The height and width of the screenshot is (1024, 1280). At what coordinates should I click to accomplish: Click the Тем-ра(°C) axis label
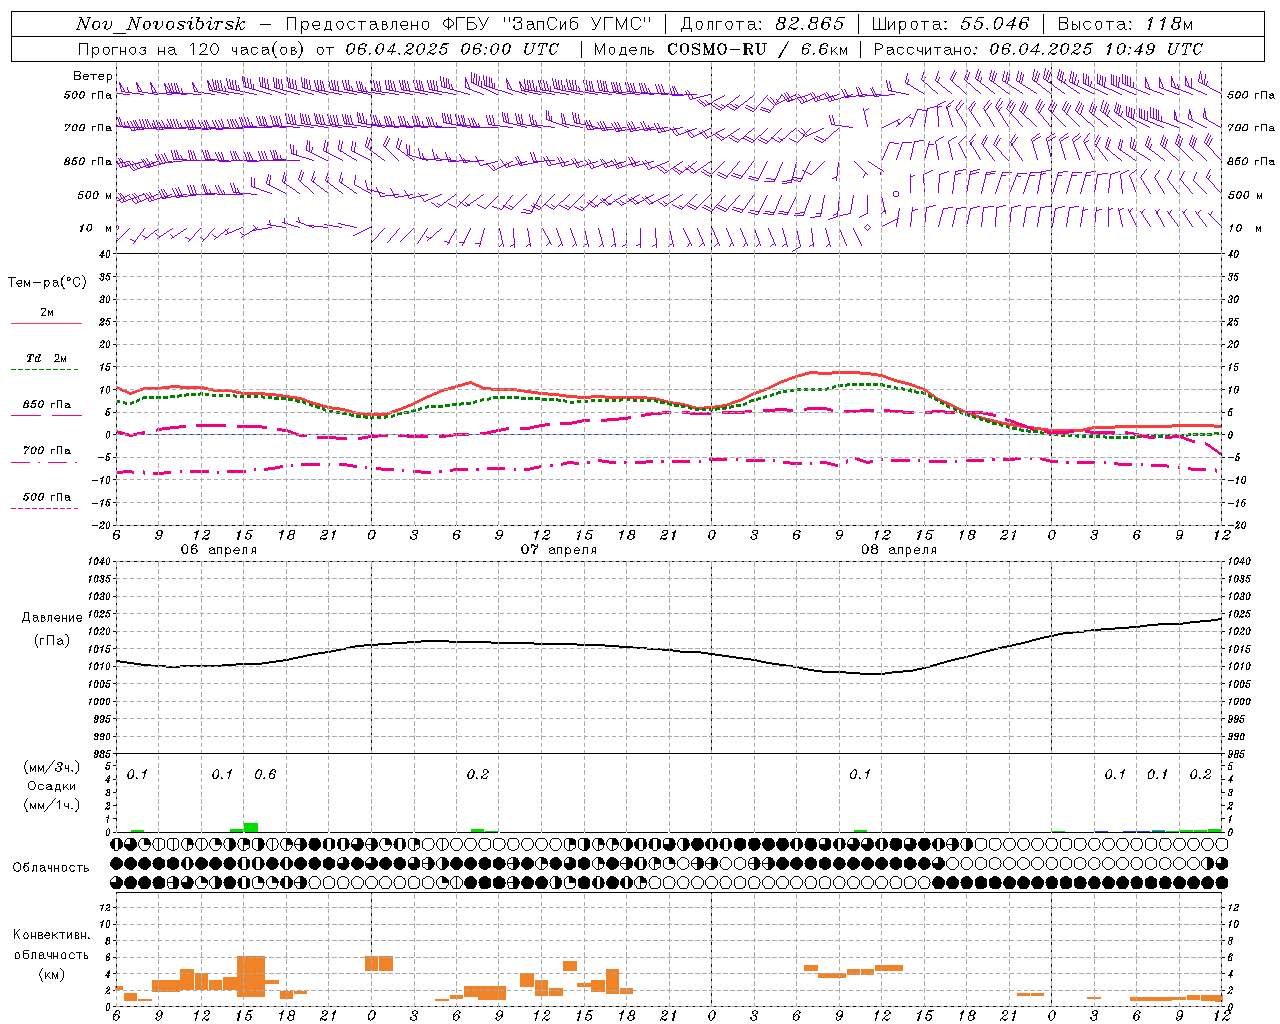click(47, 283)
